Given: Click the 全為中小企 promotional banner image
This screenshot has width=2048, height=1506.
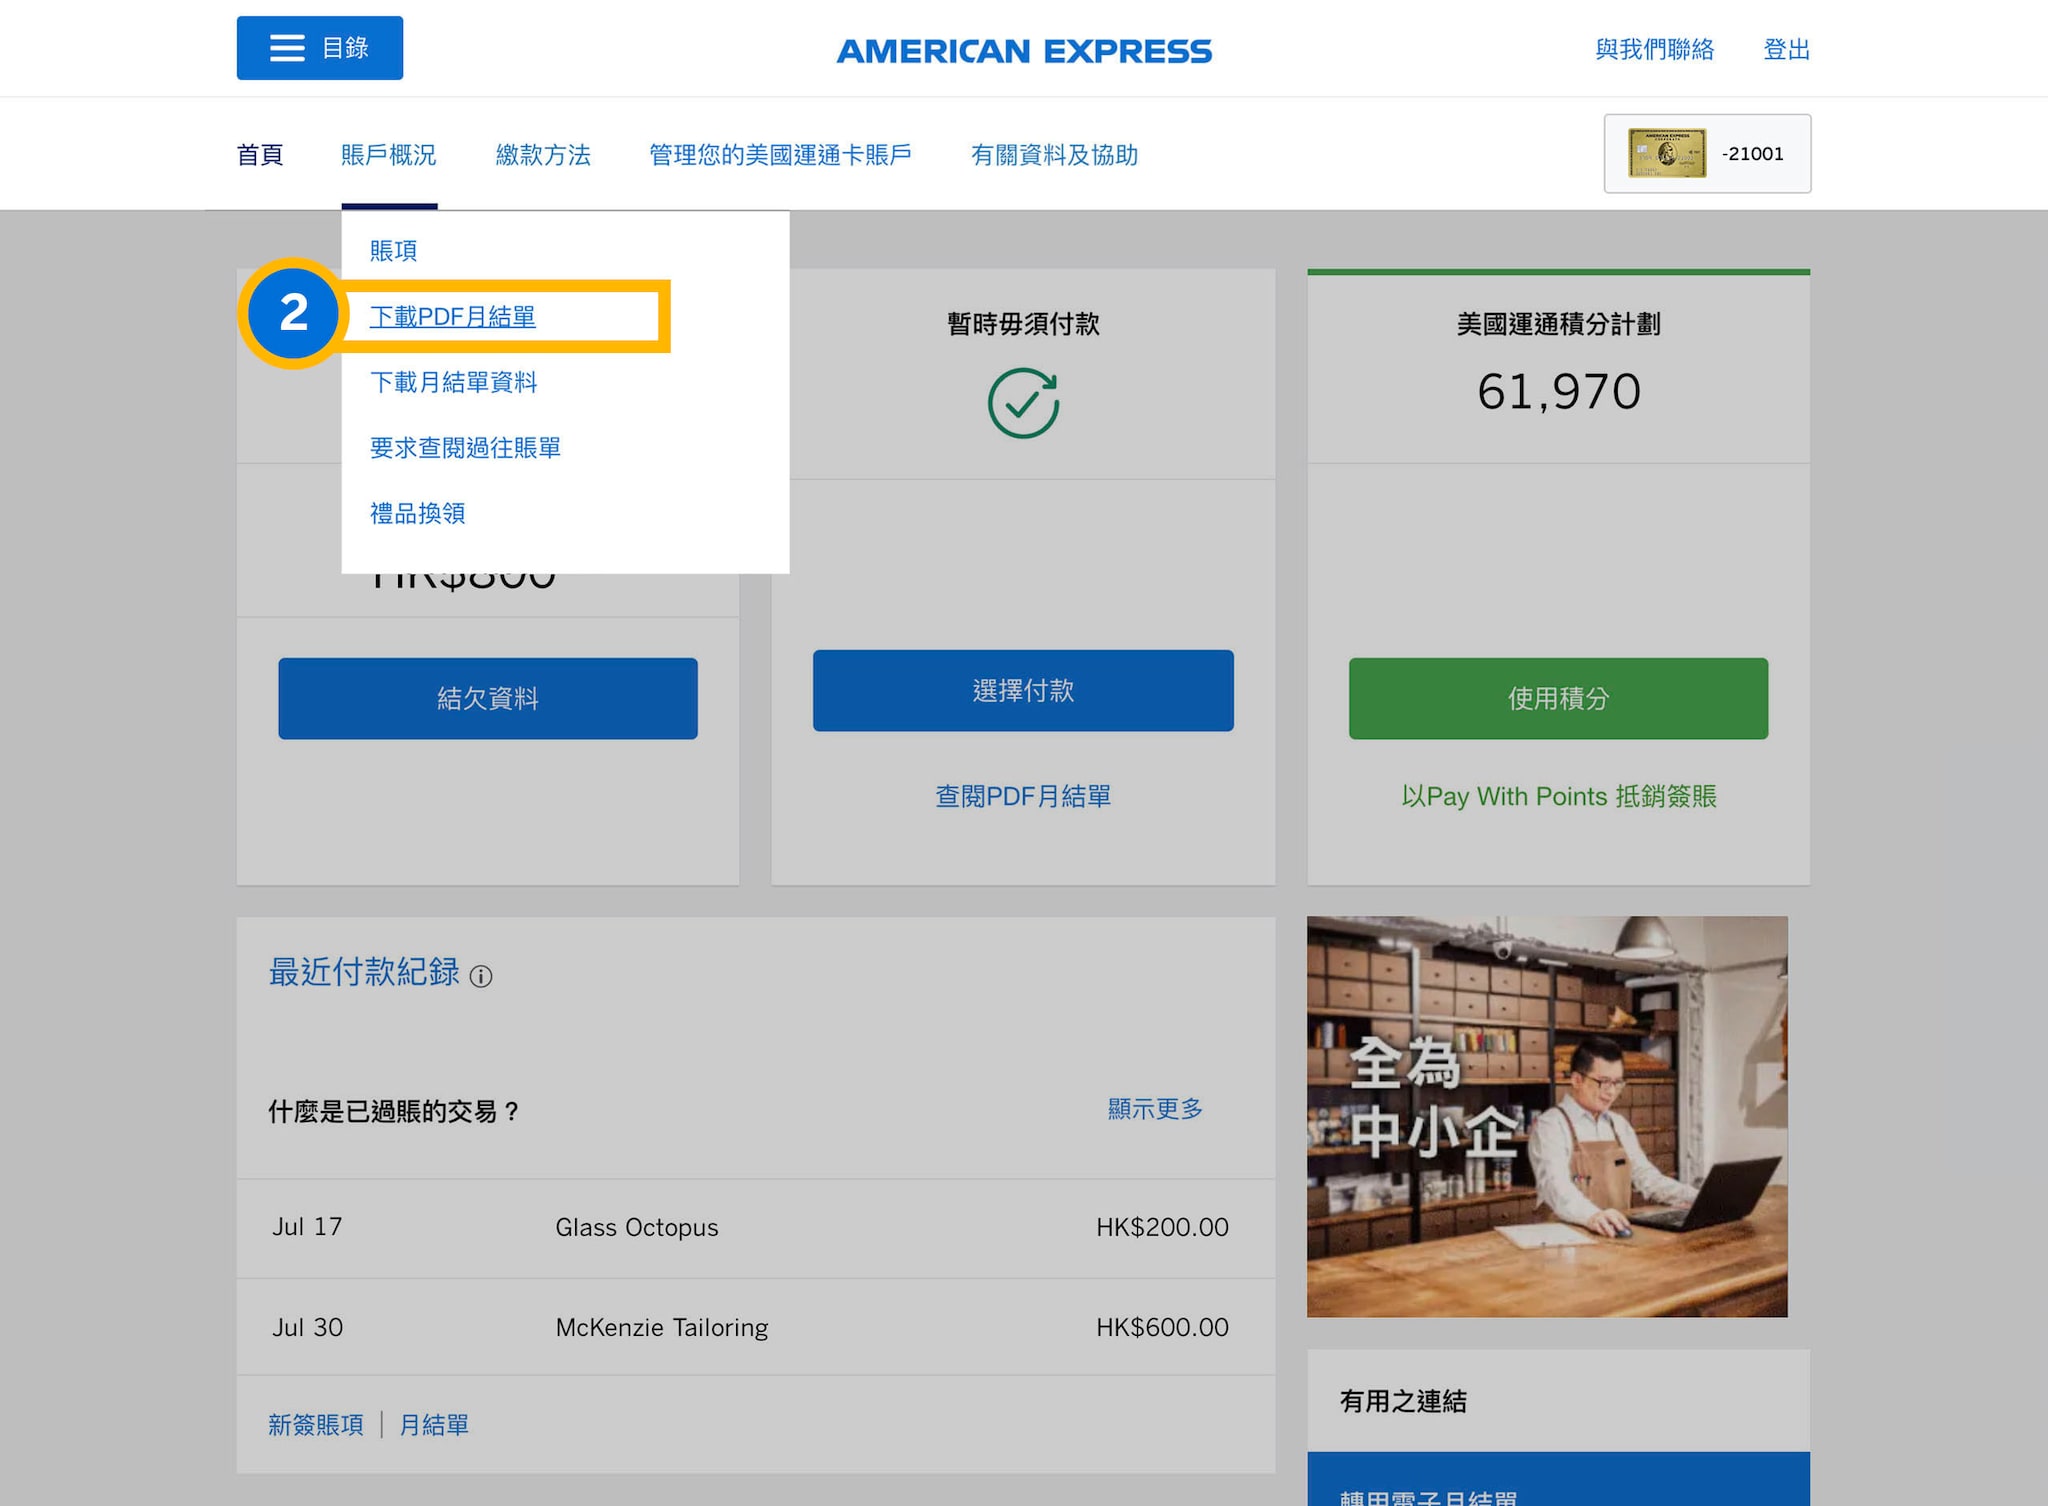Looking at the screenshot, I should click(1546, 1116).
